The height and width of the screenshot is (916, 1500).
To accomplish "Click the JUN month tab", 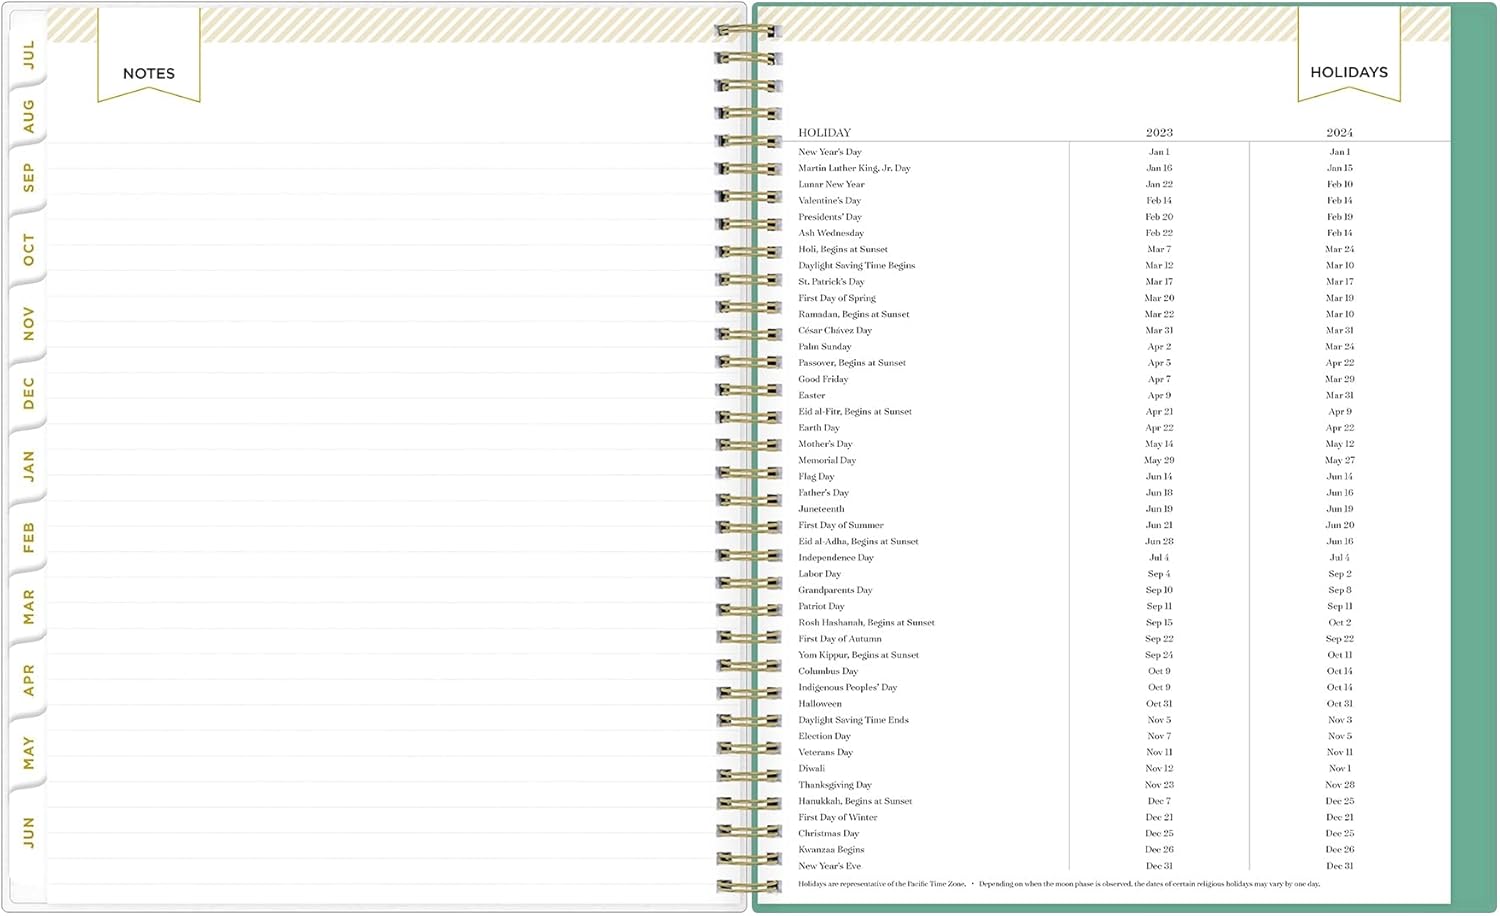I will [x=28, y=832].
